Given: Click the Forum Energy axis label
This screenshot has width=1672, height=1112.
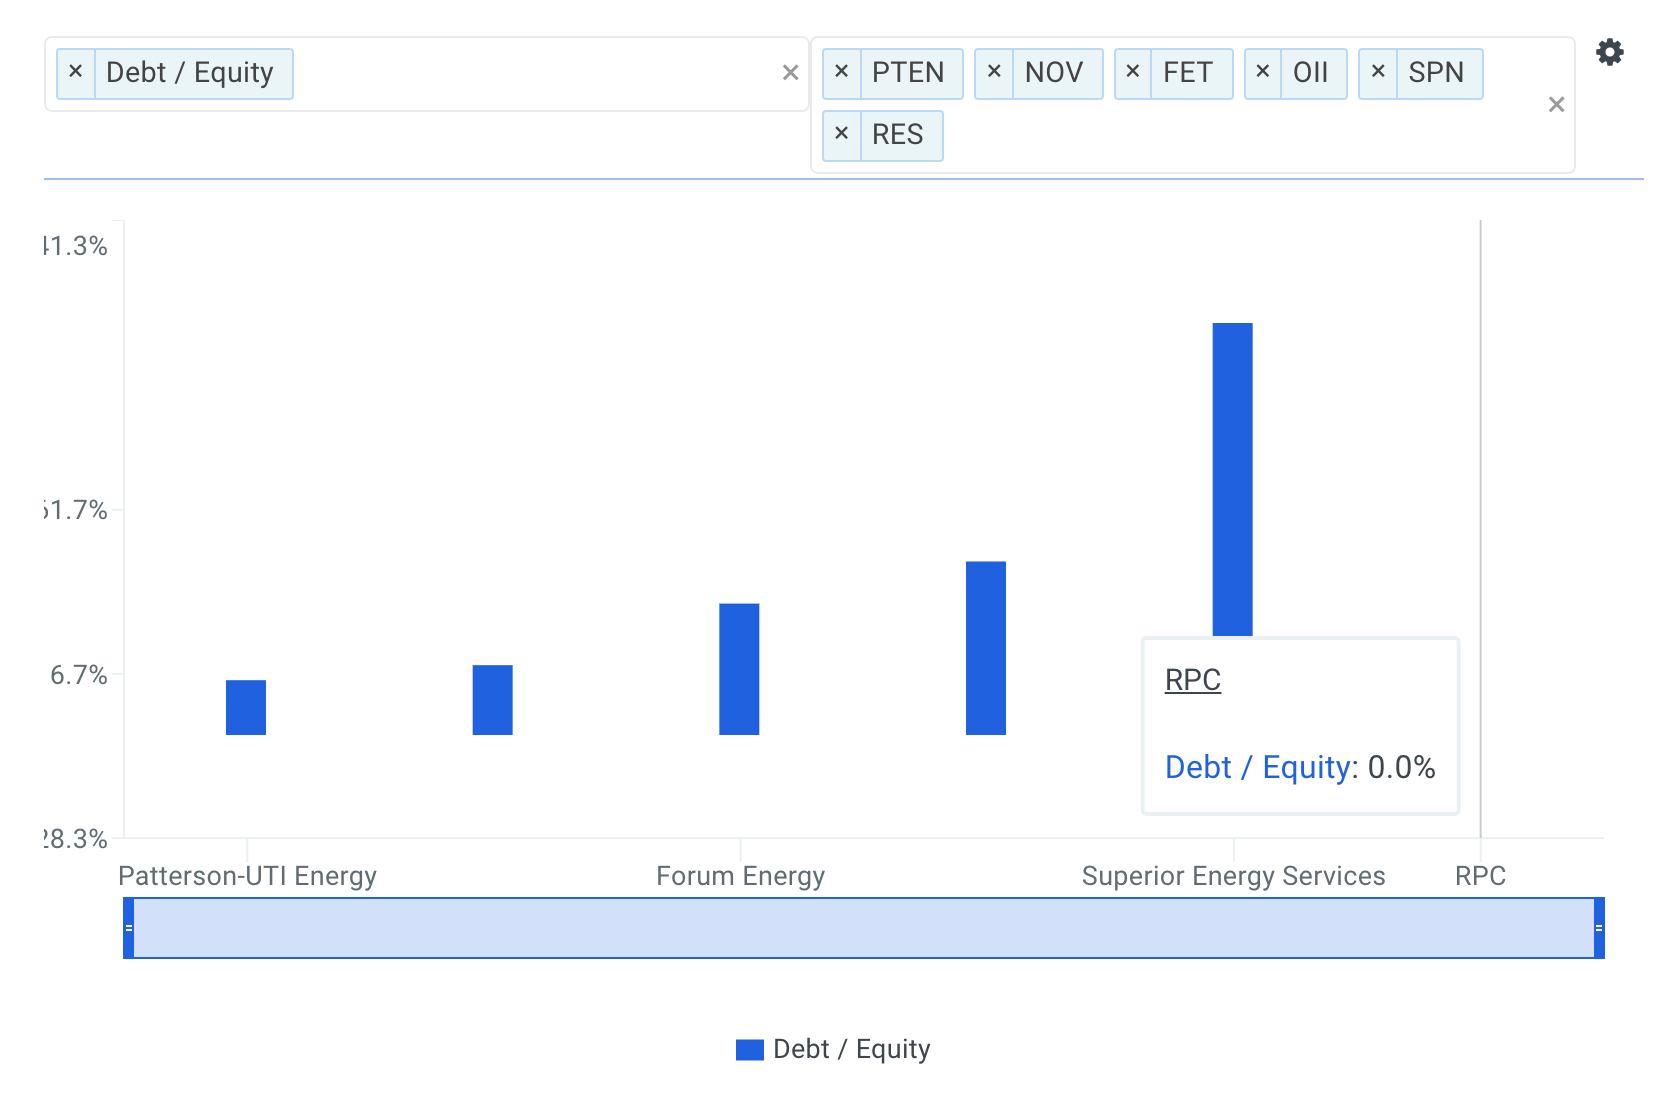Looking at the screenshot, I should coord(740,876).
